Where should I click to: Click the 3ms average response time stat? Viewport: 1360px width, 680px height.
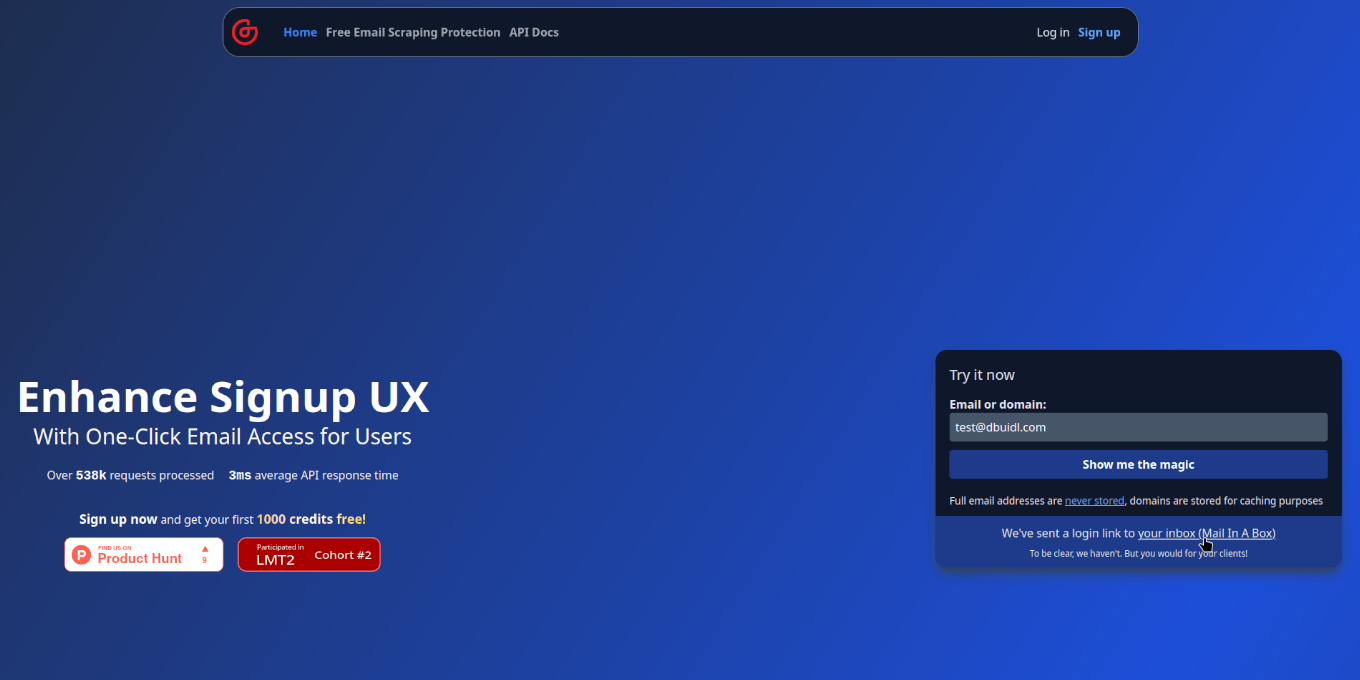(313, 476)
